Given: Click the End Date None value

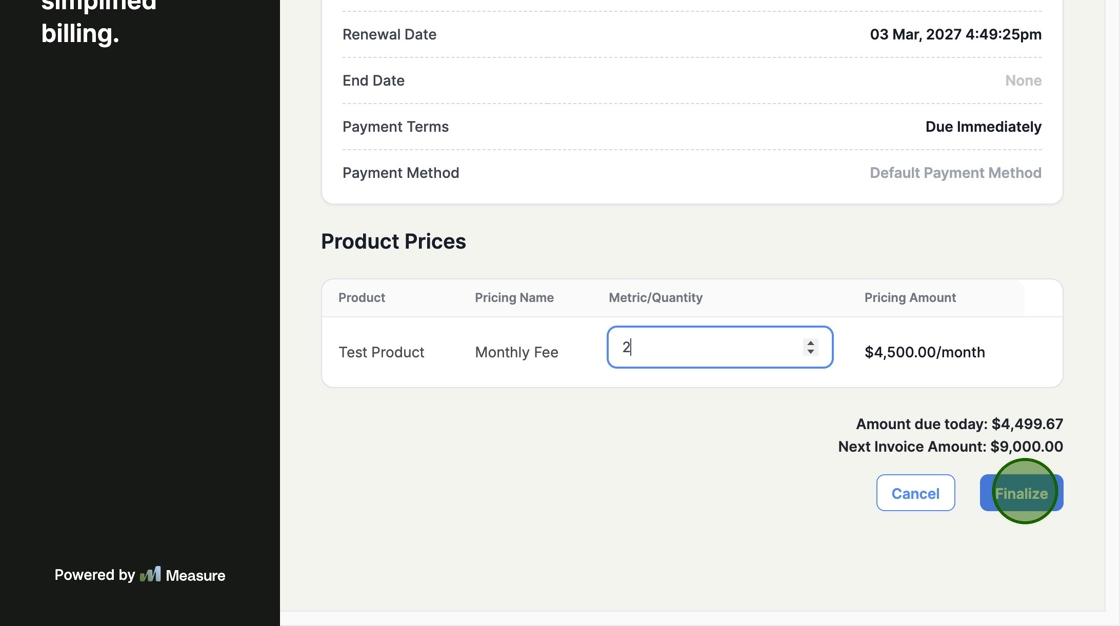Looking at the screenshot, I should 1023,81.
